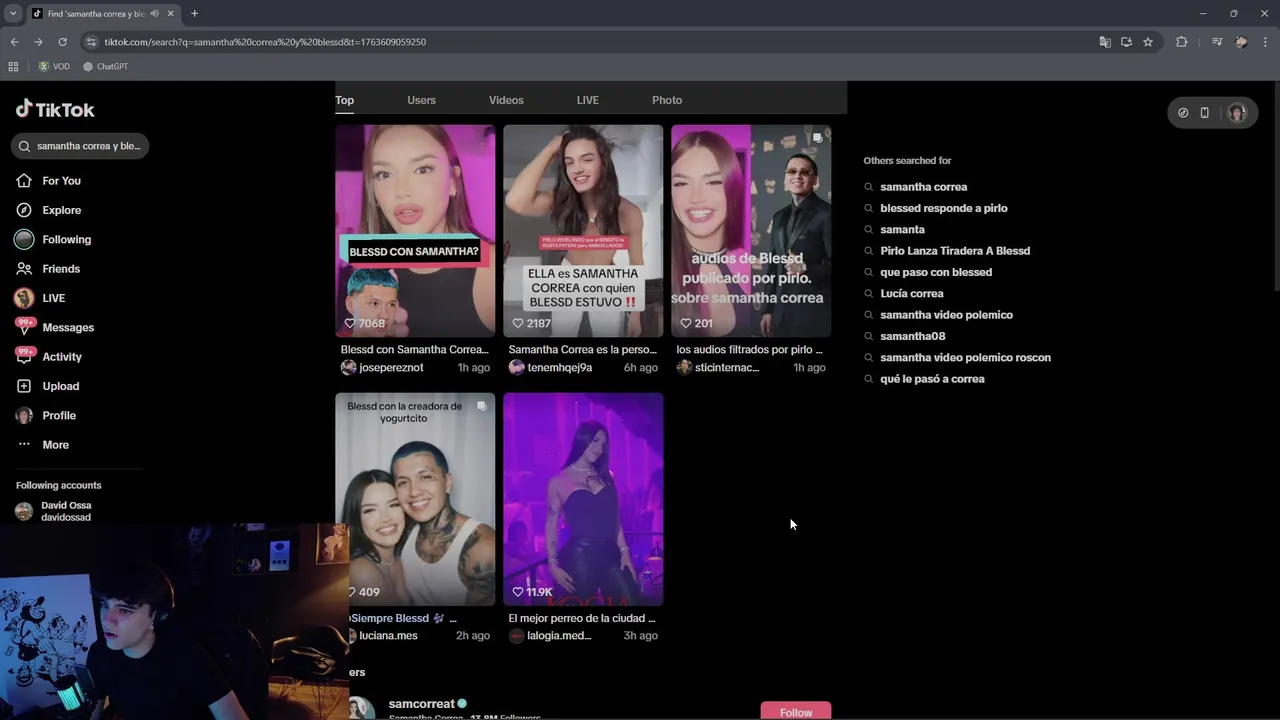1280x720 pixels.
Task: Search suggestion 'blessed responde a pirlo'
Action: pyautogui.click(x=943, y=208)
